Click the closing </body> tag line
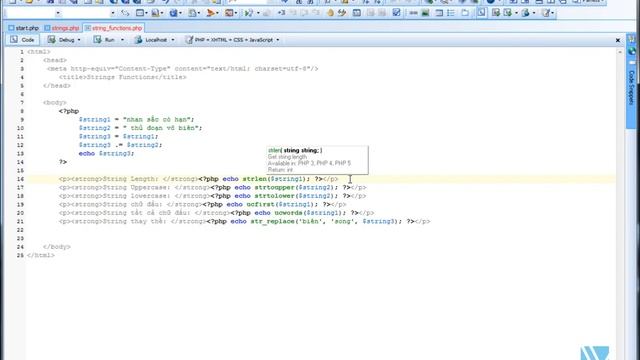The height and width of the screenshot is (360, 640). 57,247
